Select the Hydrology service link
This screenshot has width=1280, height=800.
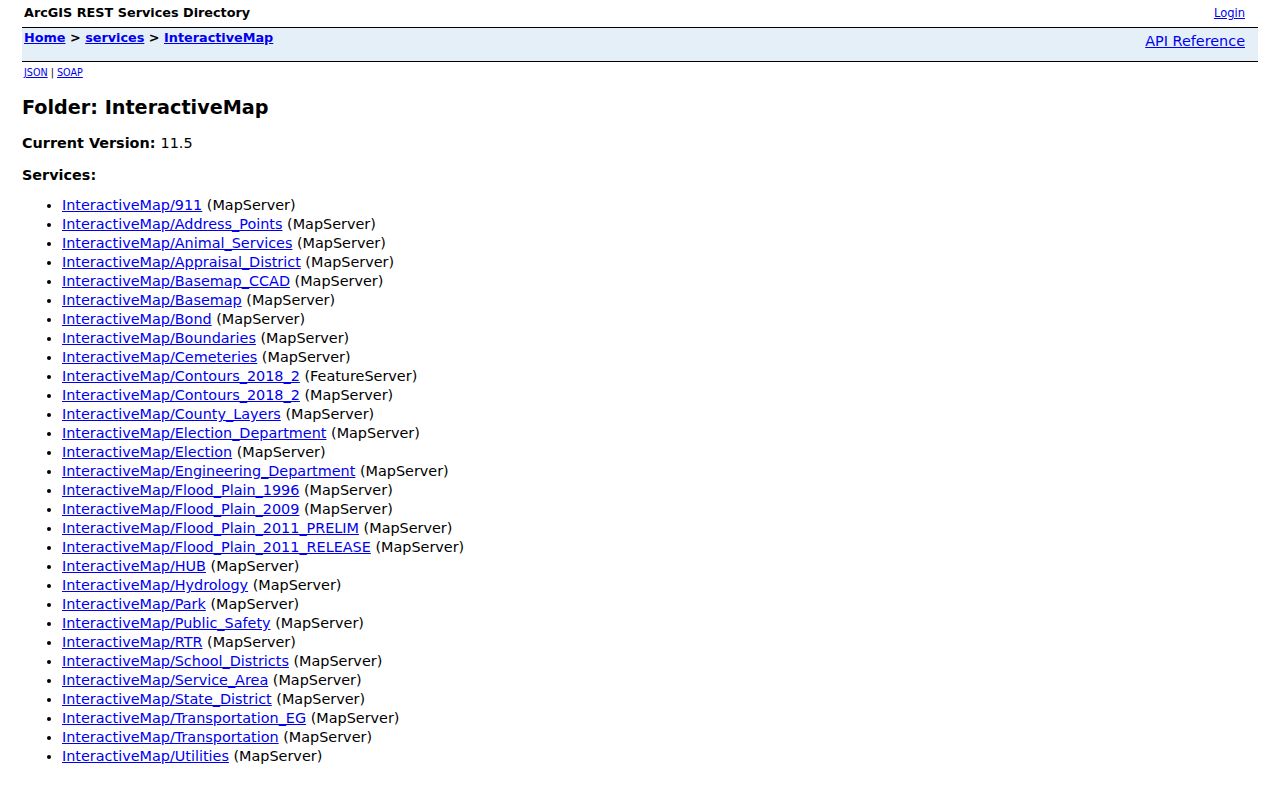click(x=155, y=585)
